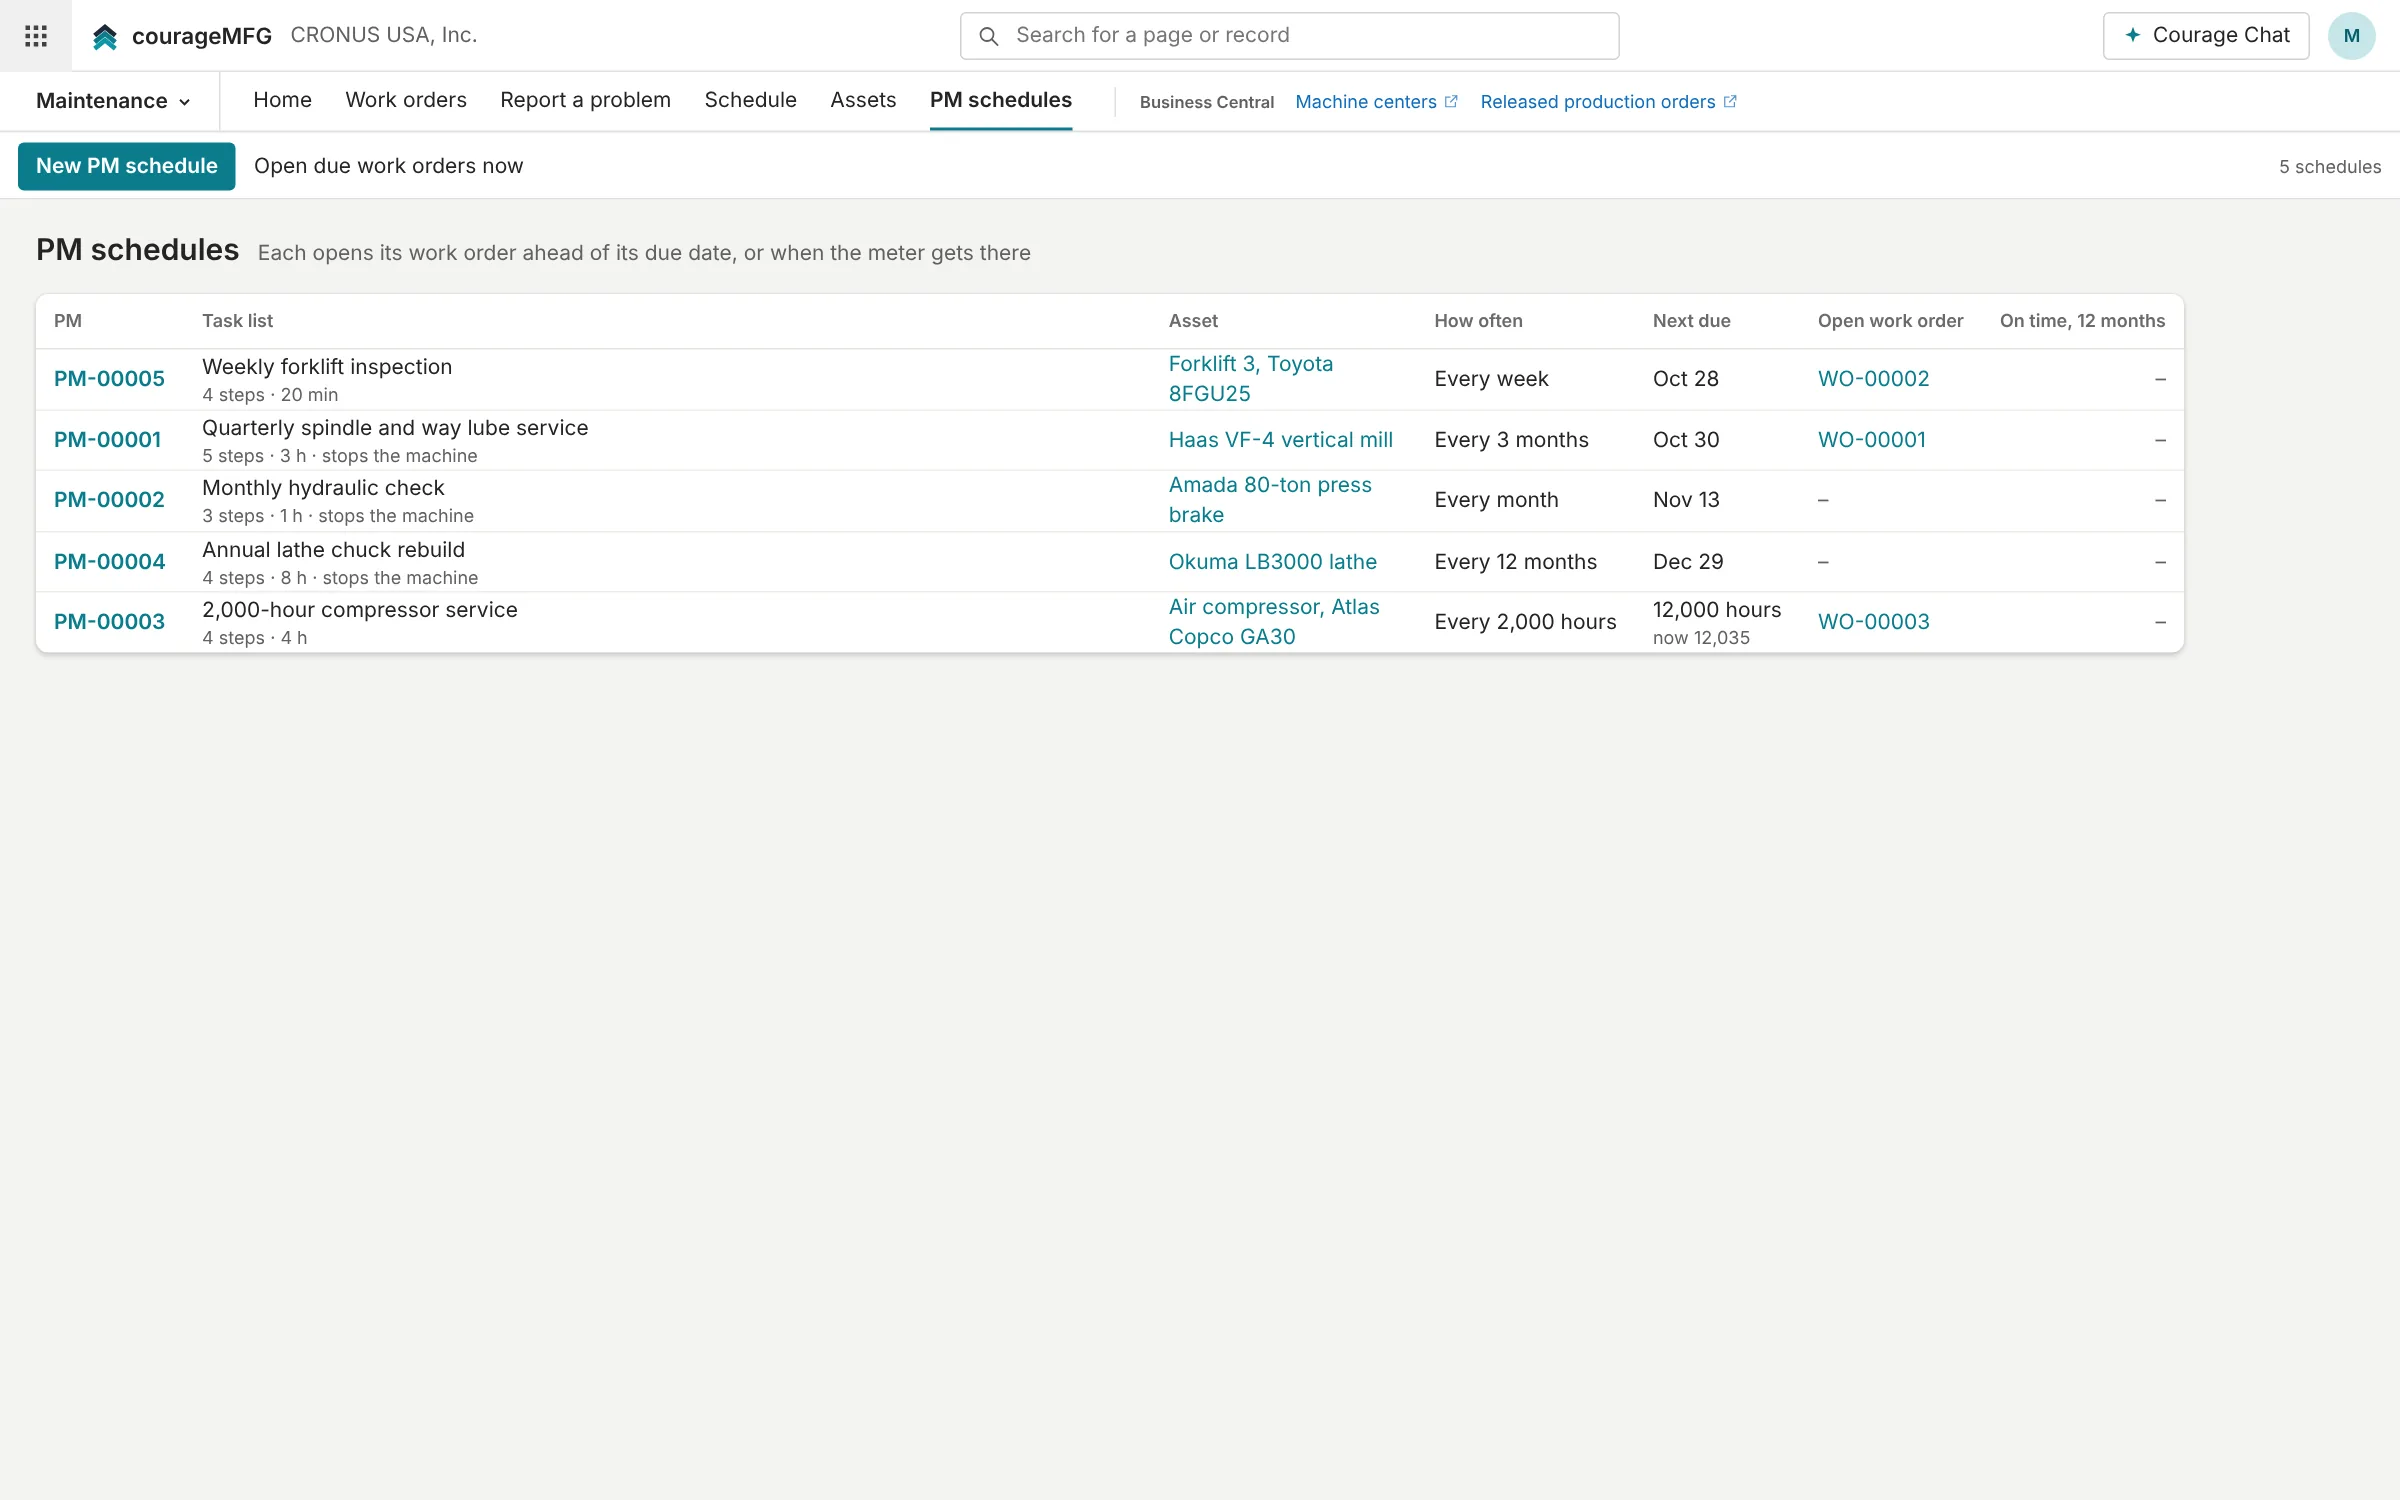Screen dimensions: 2400x1500
Task: Click the Task list column header
Action: point(237,321)
